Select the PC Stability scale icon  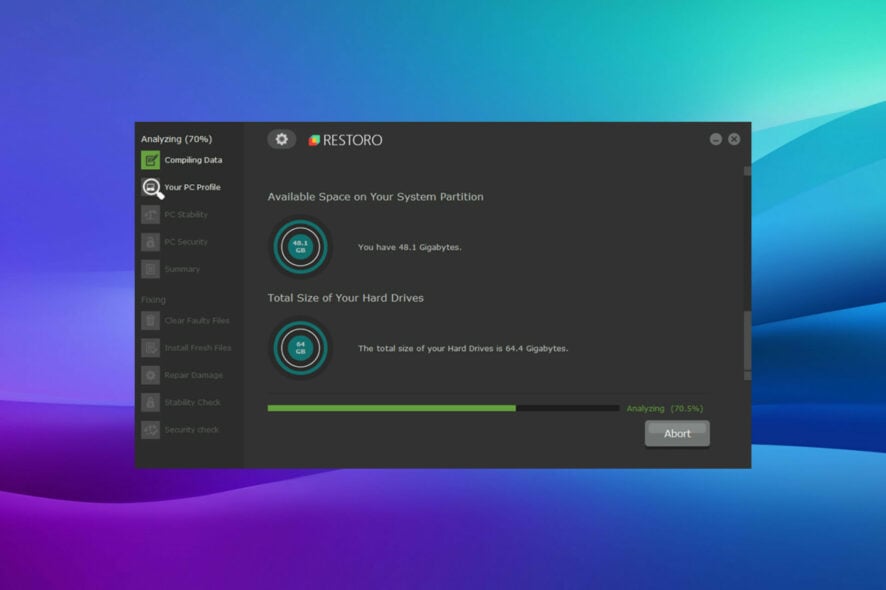pos(150,215)
